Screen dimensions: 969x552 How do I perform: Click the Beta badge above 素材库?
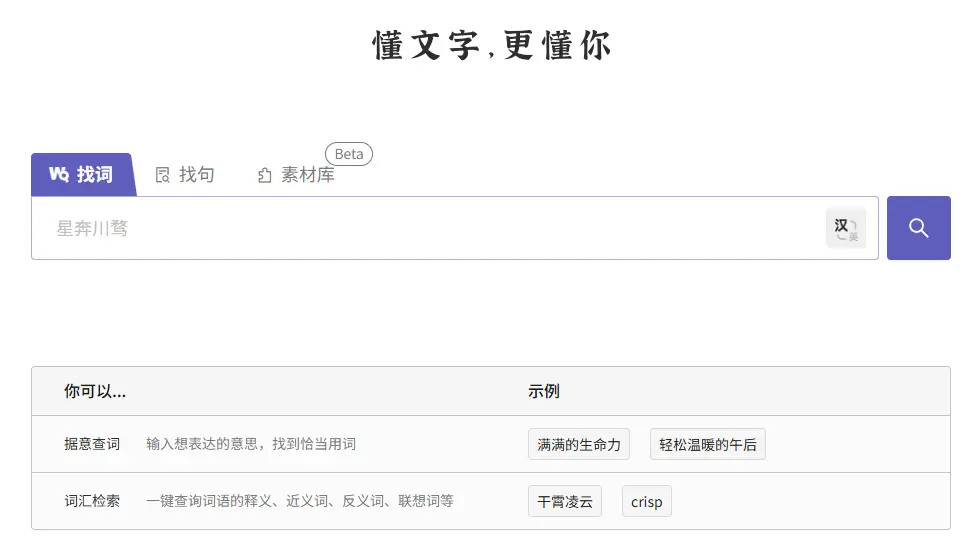[x=349, y=154]
